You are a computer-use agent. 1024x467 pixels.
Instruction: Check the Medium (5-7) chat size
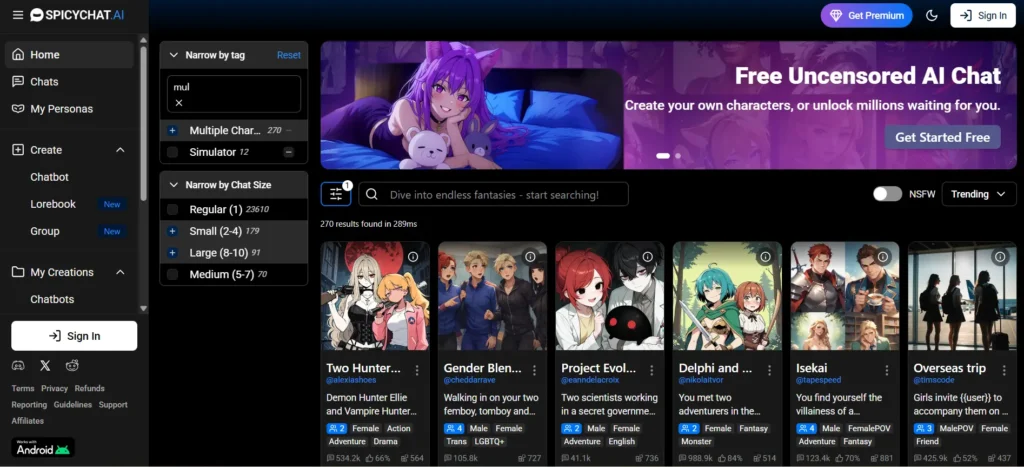tap(172, 274)
